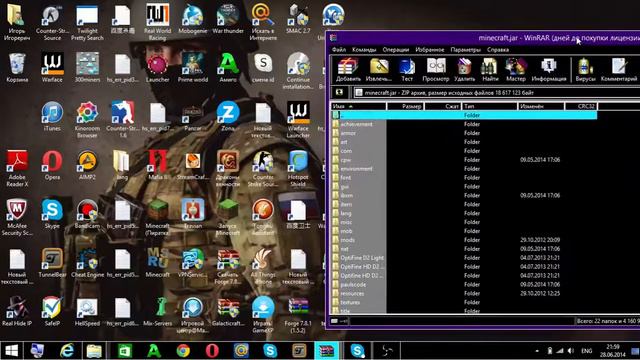This screenshot has height=360, width=640.
Task: Open the Избранное menu
Action: [x=429, y=49]
